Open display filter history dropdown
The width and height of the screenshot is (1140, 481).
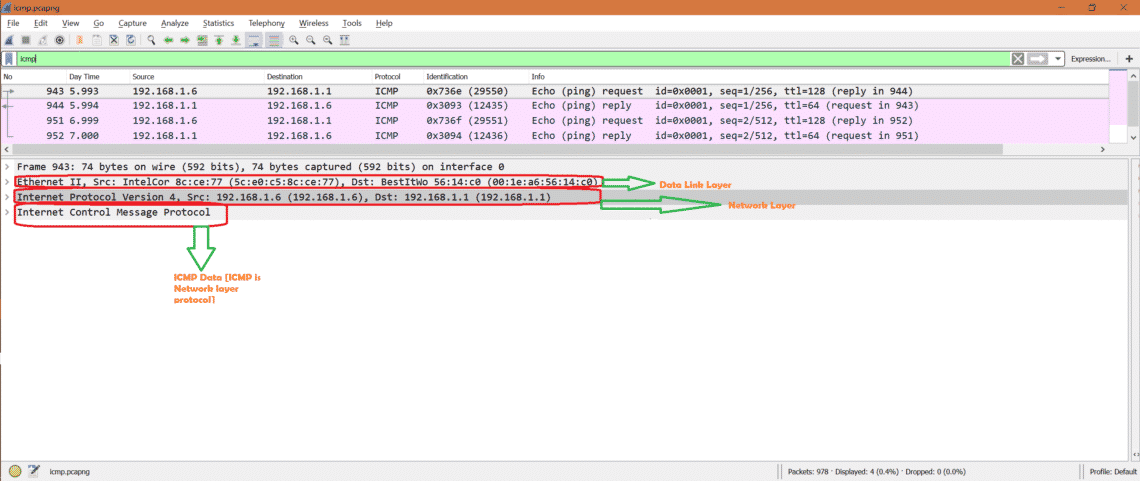pos(1057,59)
